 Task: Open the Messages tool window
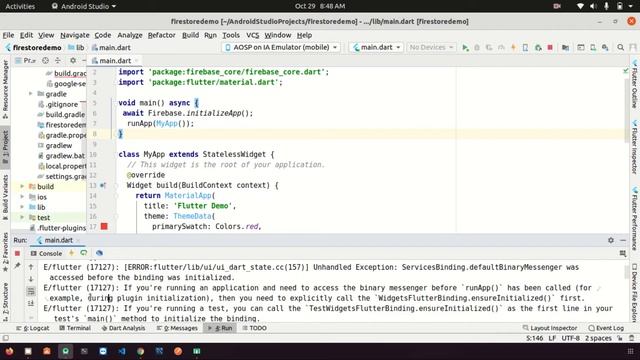177,328
